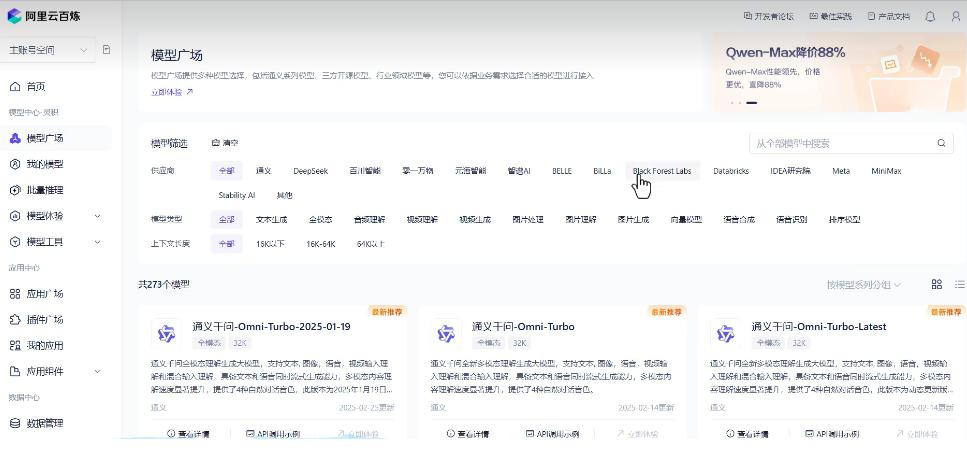Filter suppliers by BELLE
Screen dimensions: 967x461
coord(562,171)
